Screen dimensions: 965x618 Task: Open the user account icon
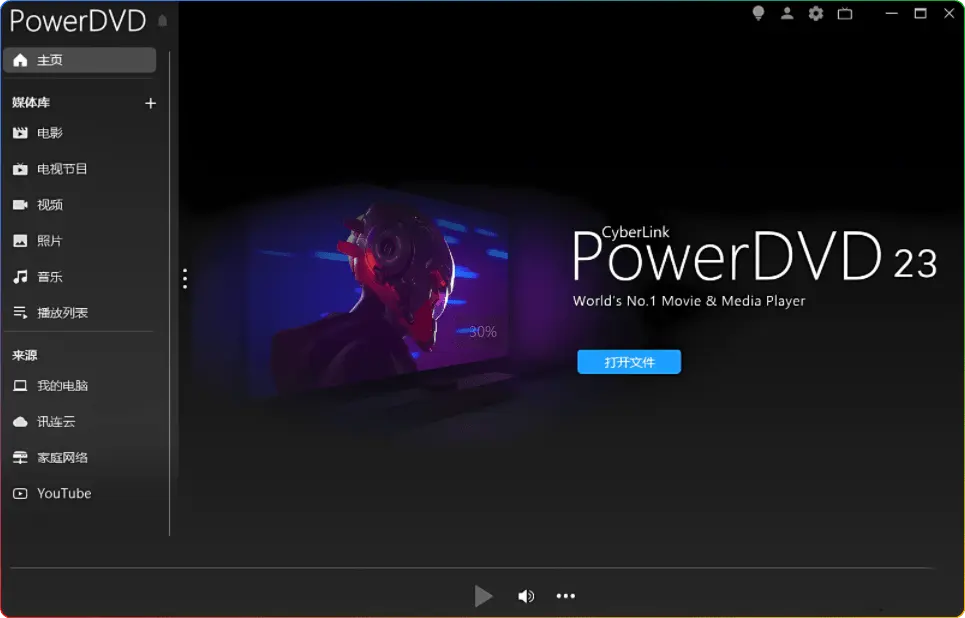tap(787, 14)
